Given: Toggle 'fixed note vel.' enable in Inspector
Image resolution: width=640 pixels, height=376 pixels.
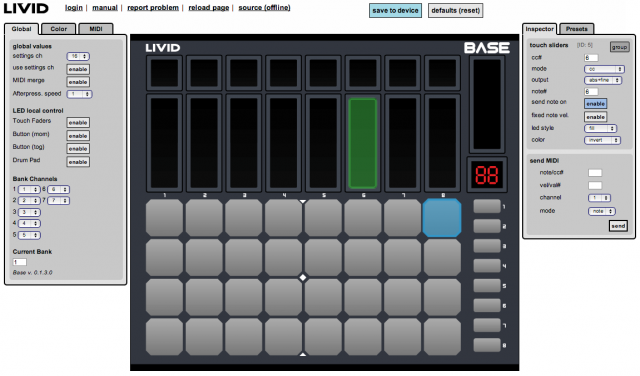Looking at the screenshot, I should (596, 117).
